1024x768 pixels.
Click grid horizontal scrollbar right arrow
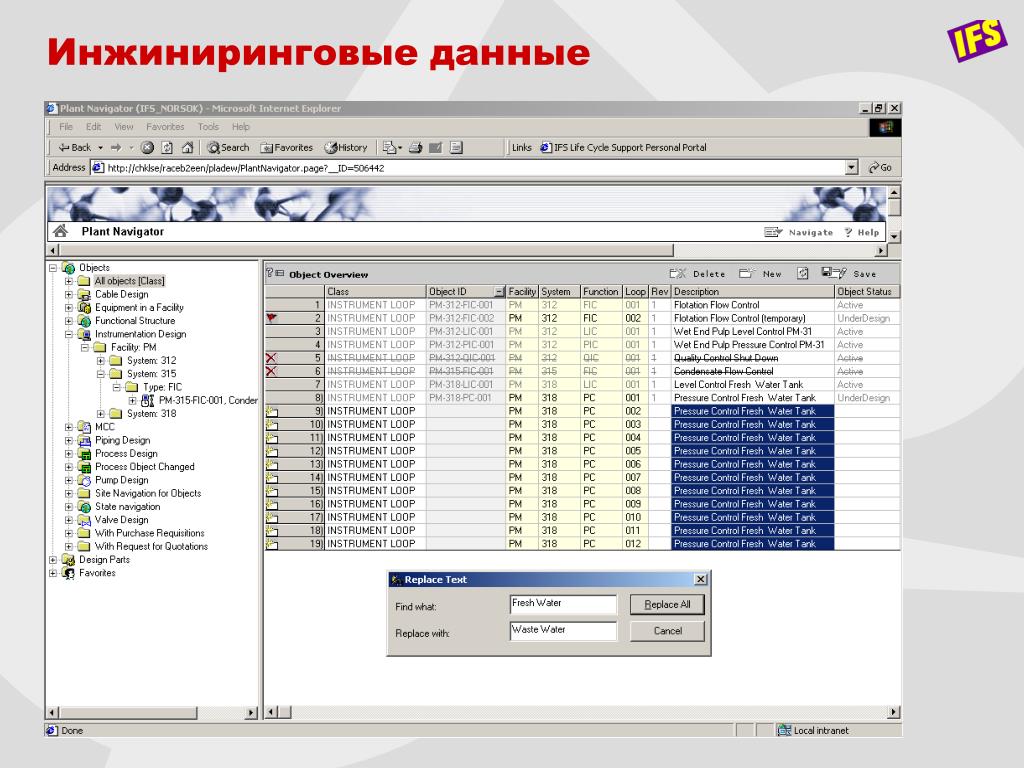(x=893, y=712)
